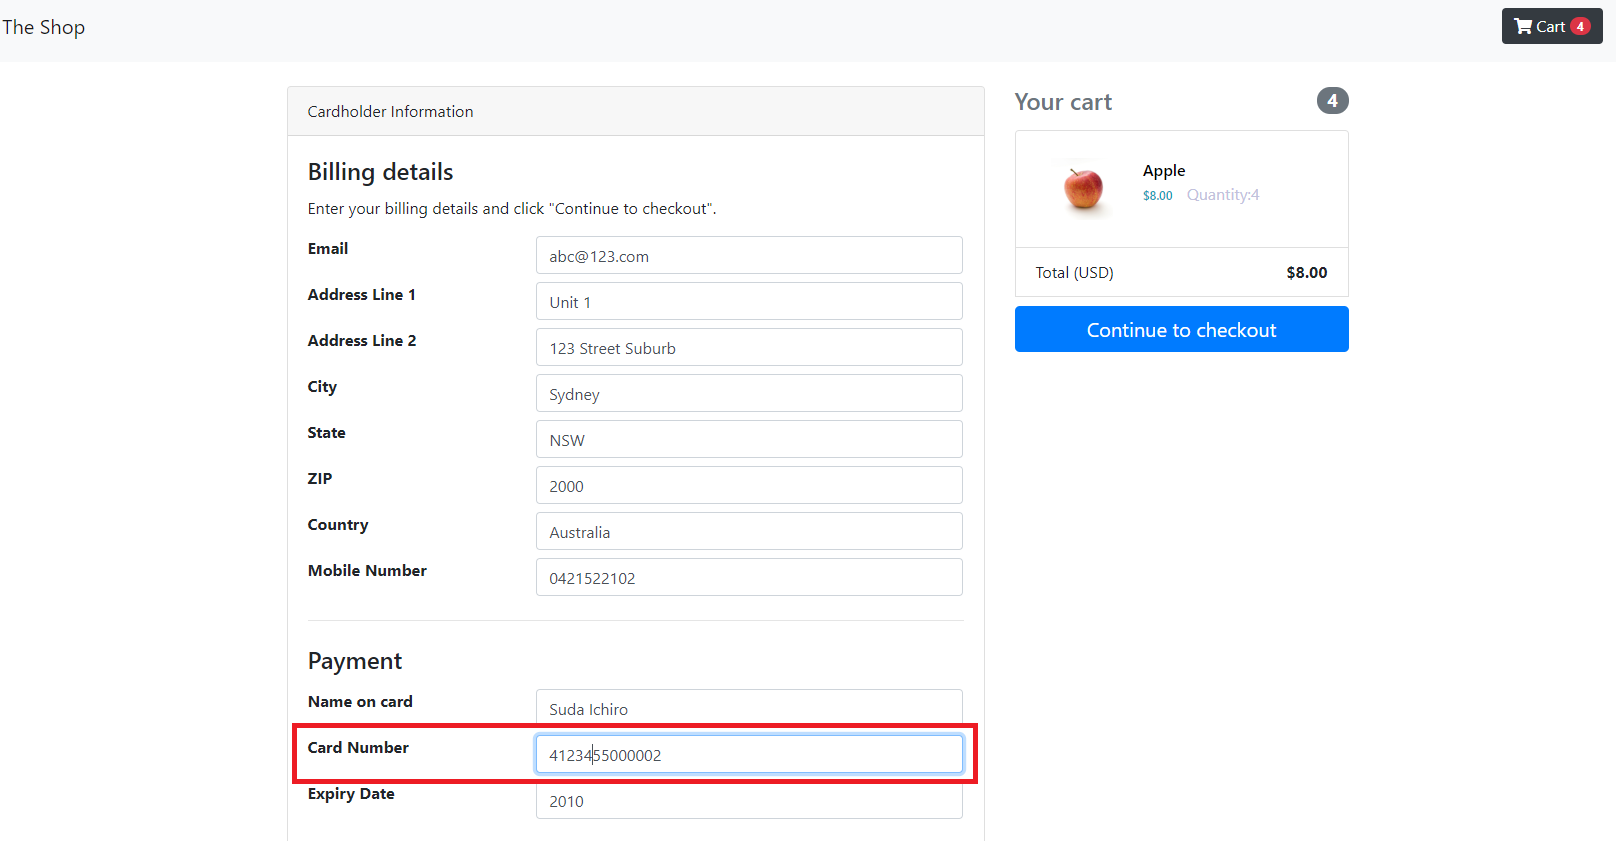Click the red cart count badge
Viewport: 1616px width, 841px height.
click(1580, 26)
